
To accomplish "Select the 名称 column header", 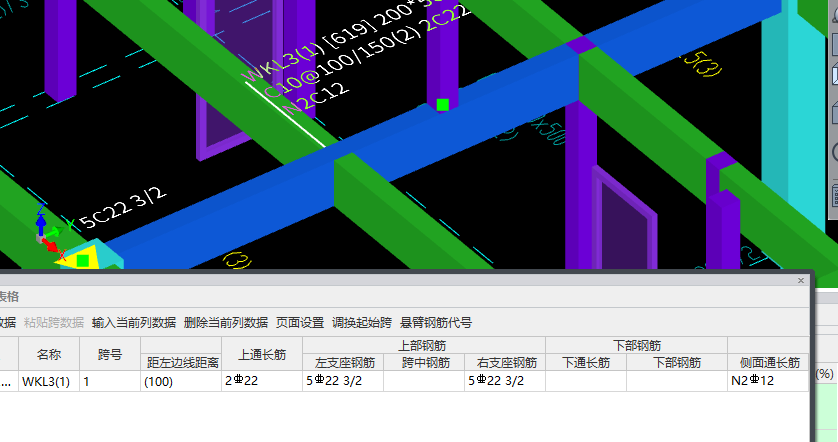I will (x=49, y=354).
